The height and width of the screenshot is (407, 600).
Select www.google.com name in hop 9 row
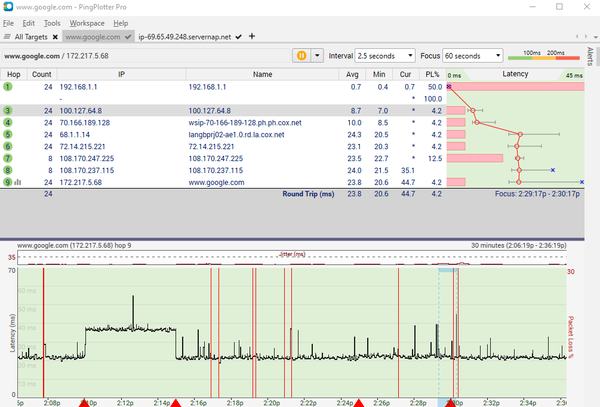[x=216, y=182]
